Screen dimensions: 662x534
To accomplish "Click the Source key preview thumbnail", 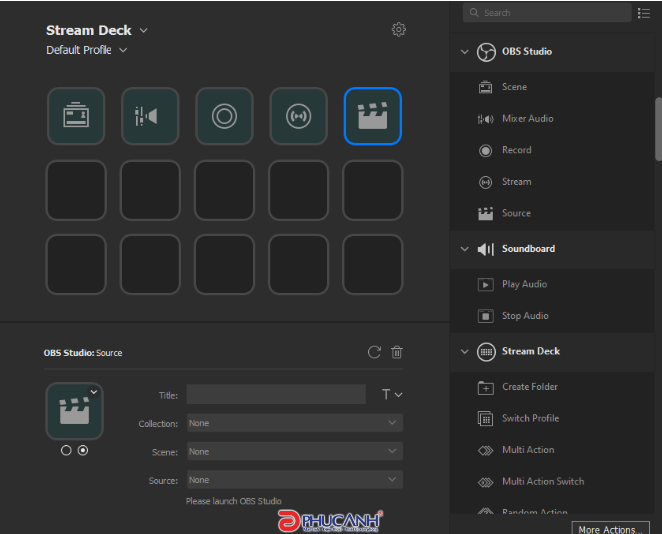I will pyautogui.click(x=75, y=411).
